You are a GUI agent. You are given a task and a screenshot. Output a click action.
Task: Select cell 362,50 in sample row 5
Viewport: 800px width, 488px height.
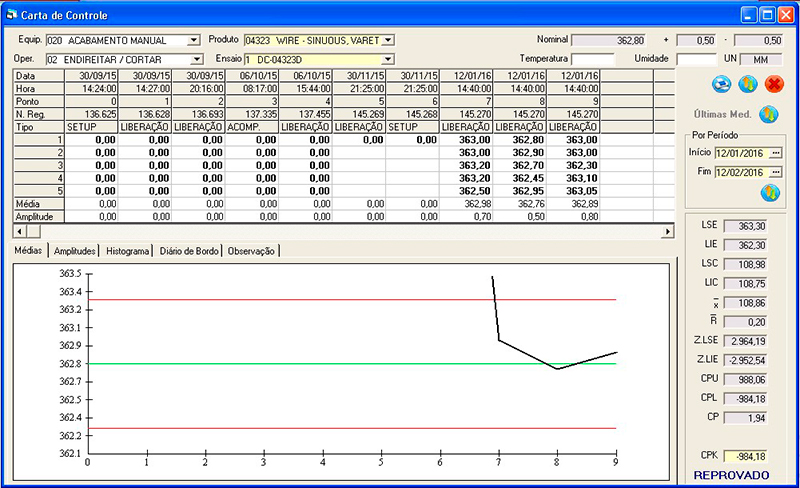[466, 191]
